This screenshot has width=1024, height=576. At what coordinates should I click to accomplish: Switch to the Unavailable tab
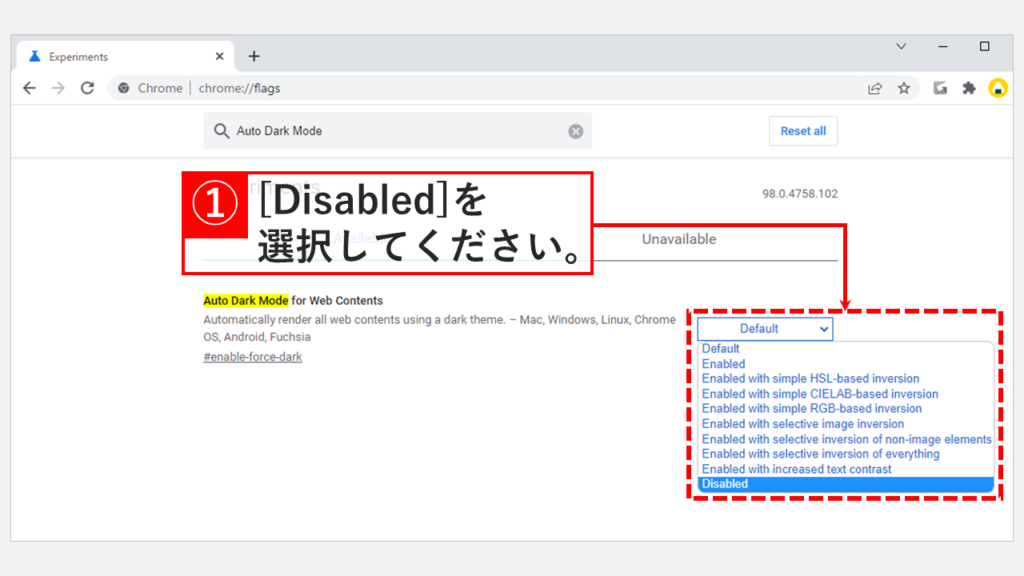(x=679, y=240)
